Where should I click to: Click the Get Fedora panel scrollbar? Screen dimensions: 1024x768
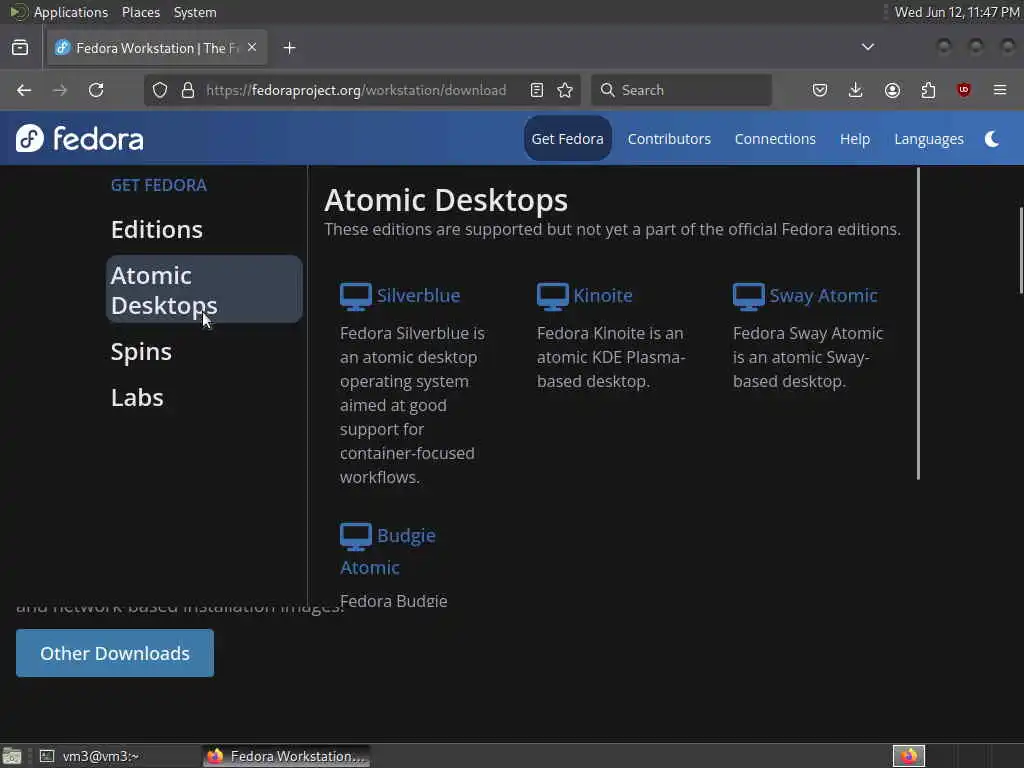pyautogui.click(x=918, y=324)
